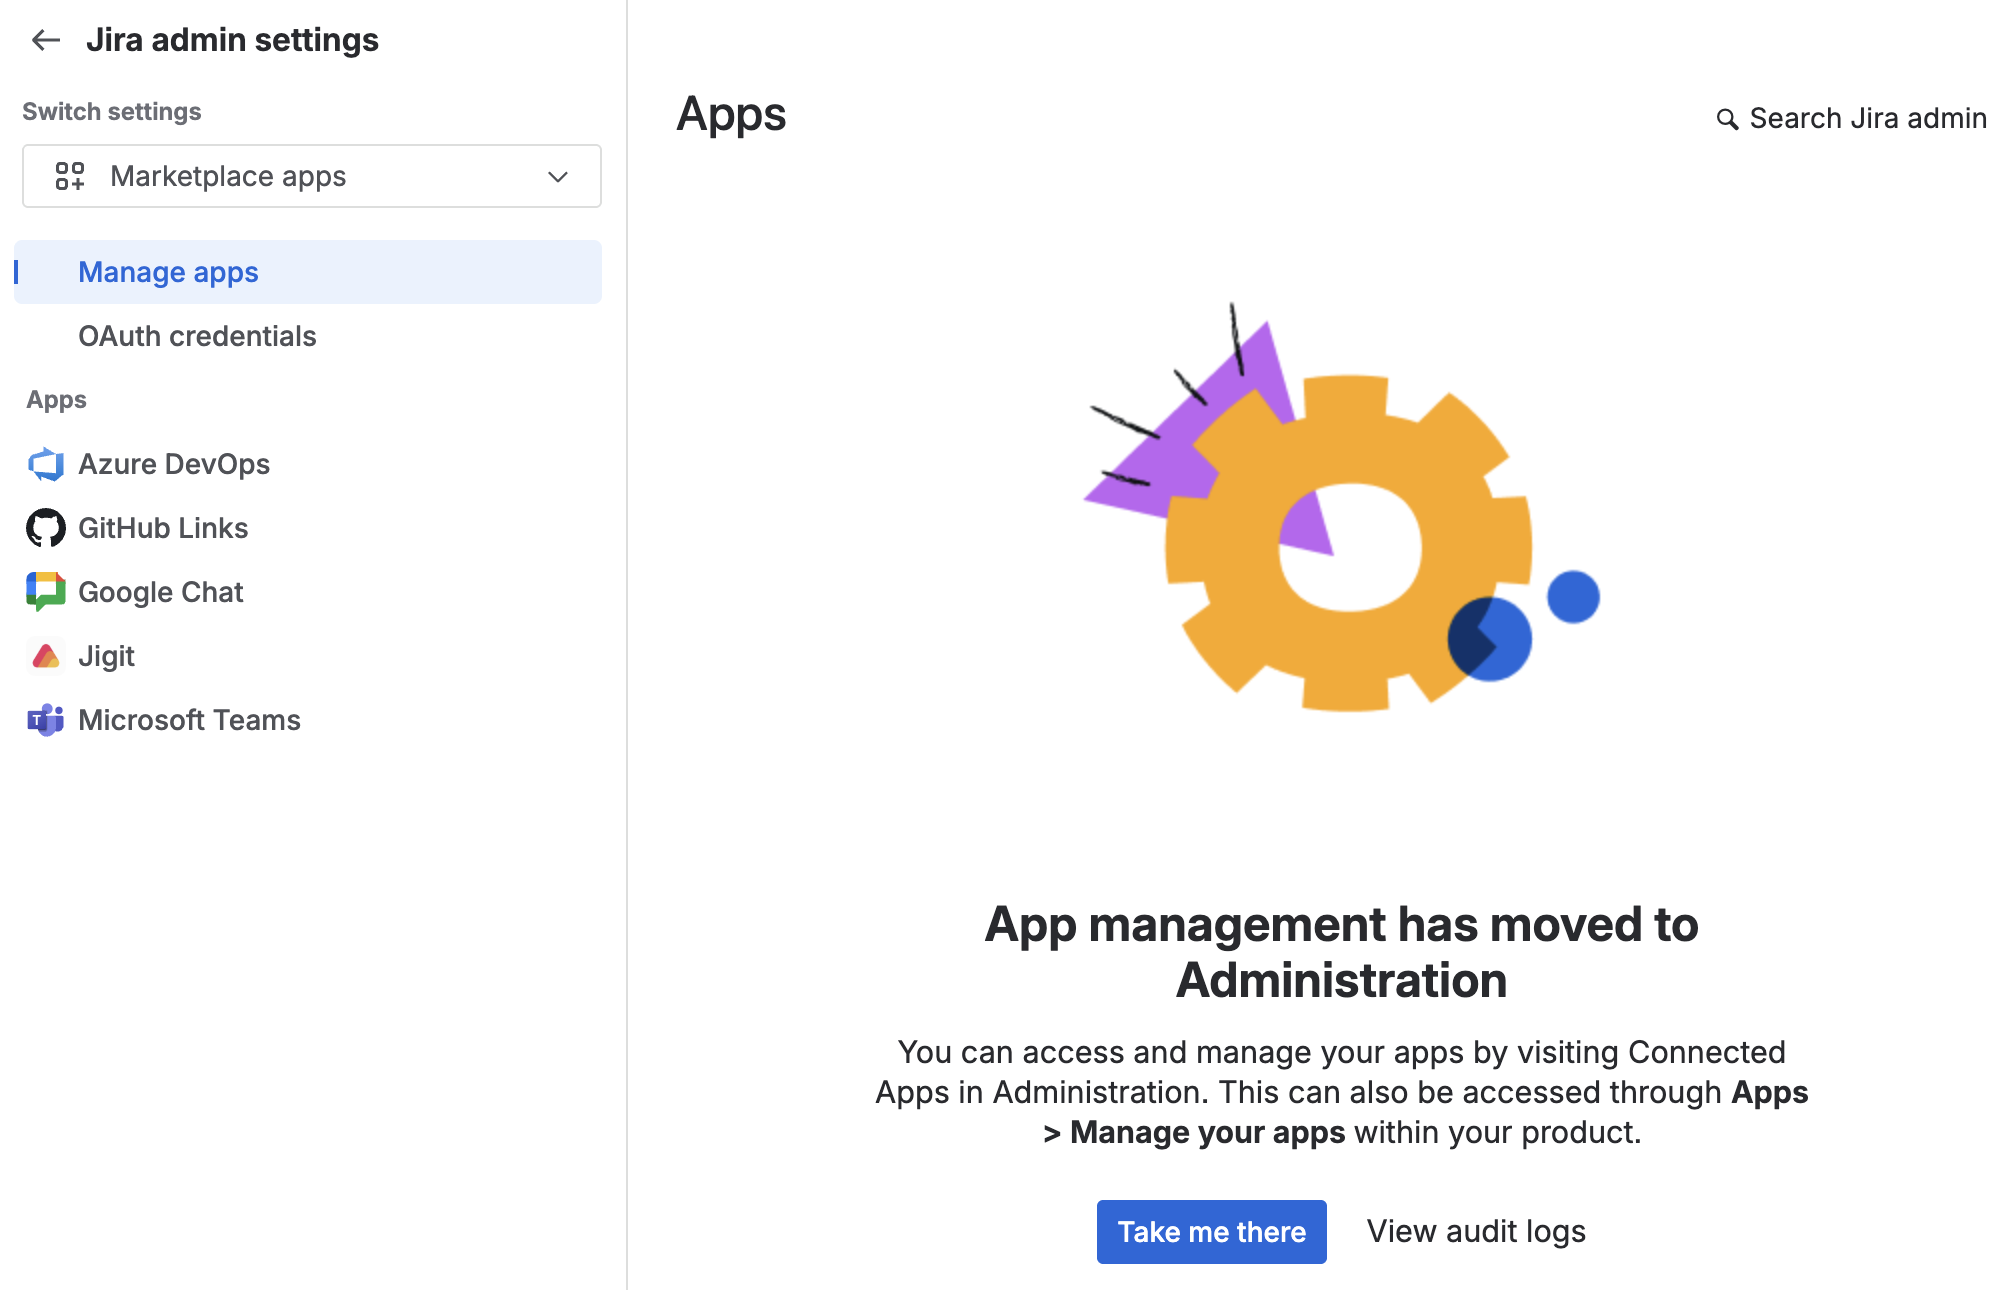Image resolution: width=2016 pixels, height=1290 pixels.
Task: Click the 'App management has moved' heading
Action: pyautogui.click(x=1341, y=952)
